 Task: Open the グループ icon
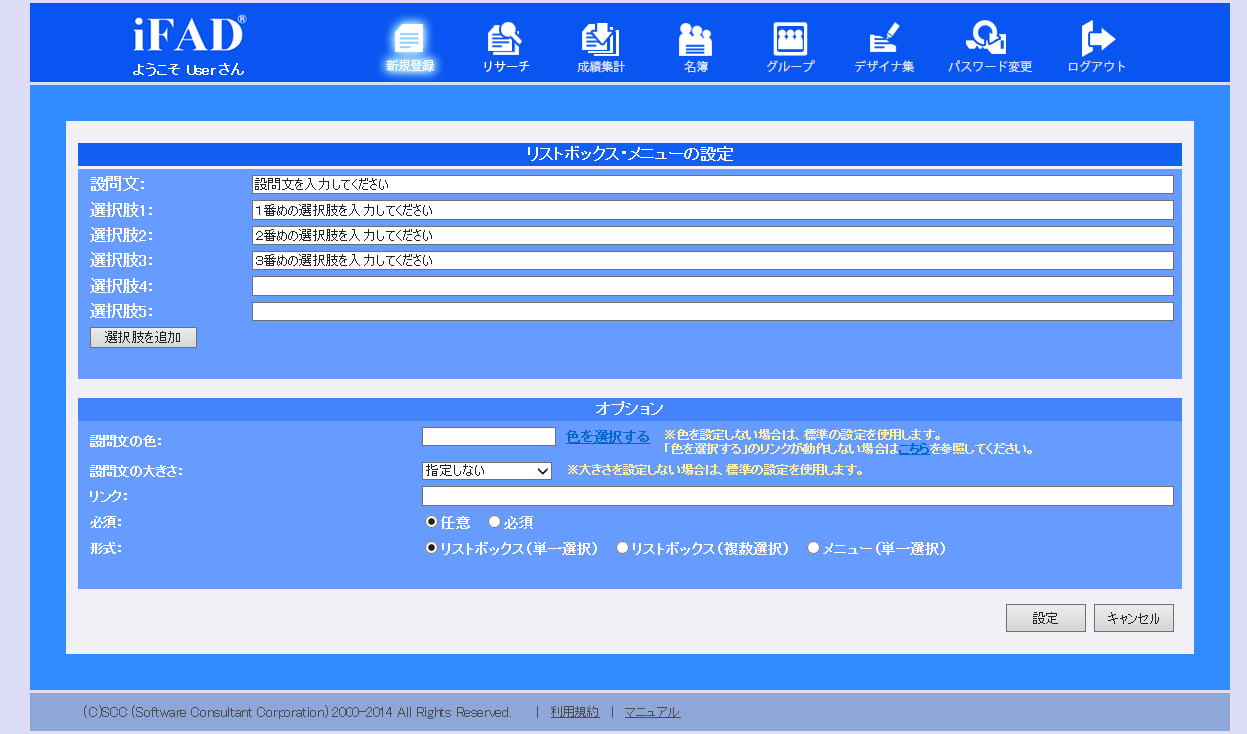790,40
